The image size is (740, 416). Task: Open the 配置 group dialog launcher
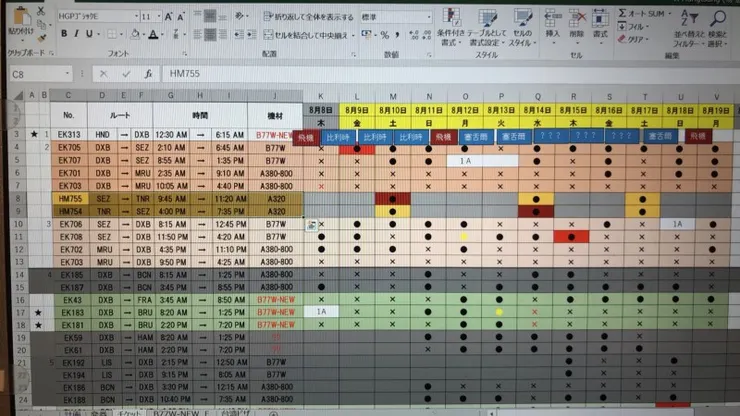tap(353, 55)
